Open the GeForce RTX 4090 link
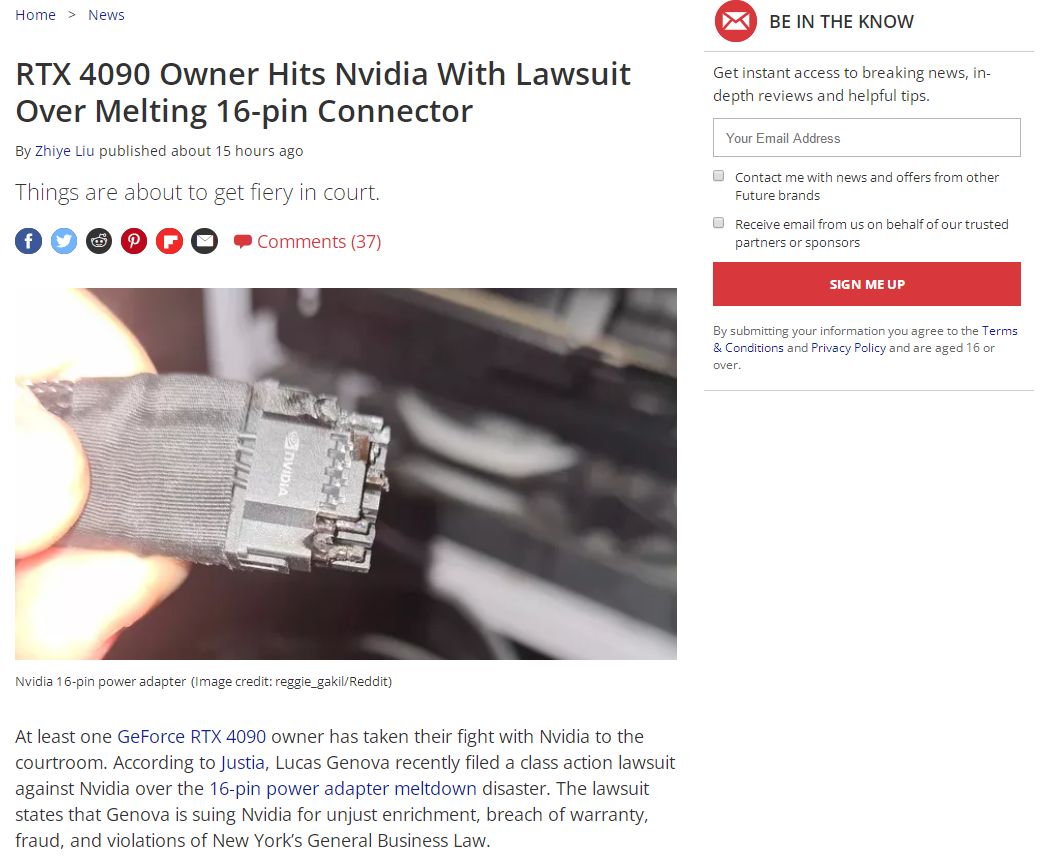Viewport: 1040px width, 856px height. (192, 737)
